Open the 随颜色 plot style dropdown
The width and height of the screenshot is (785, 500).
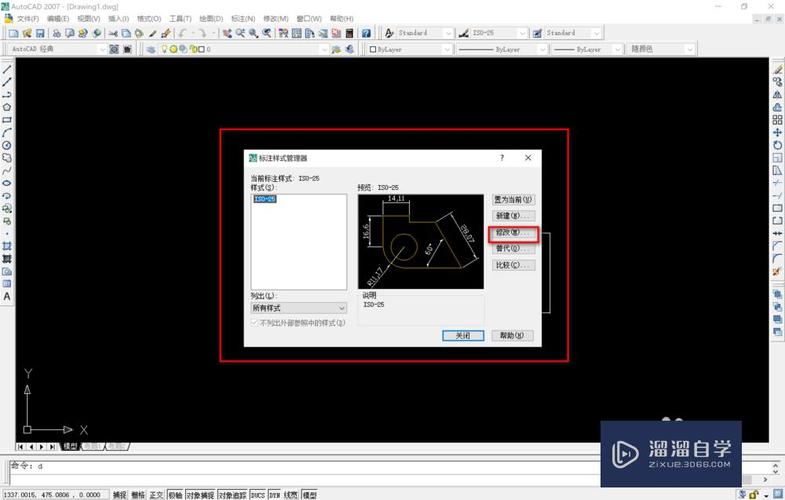coord(690,49)
